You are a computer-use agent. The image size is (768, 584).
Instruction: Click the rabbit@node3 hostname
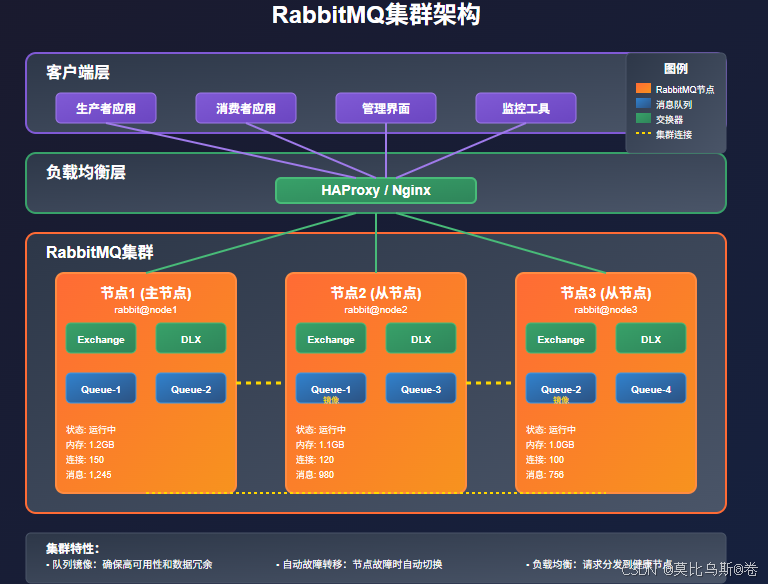[606, 310]
